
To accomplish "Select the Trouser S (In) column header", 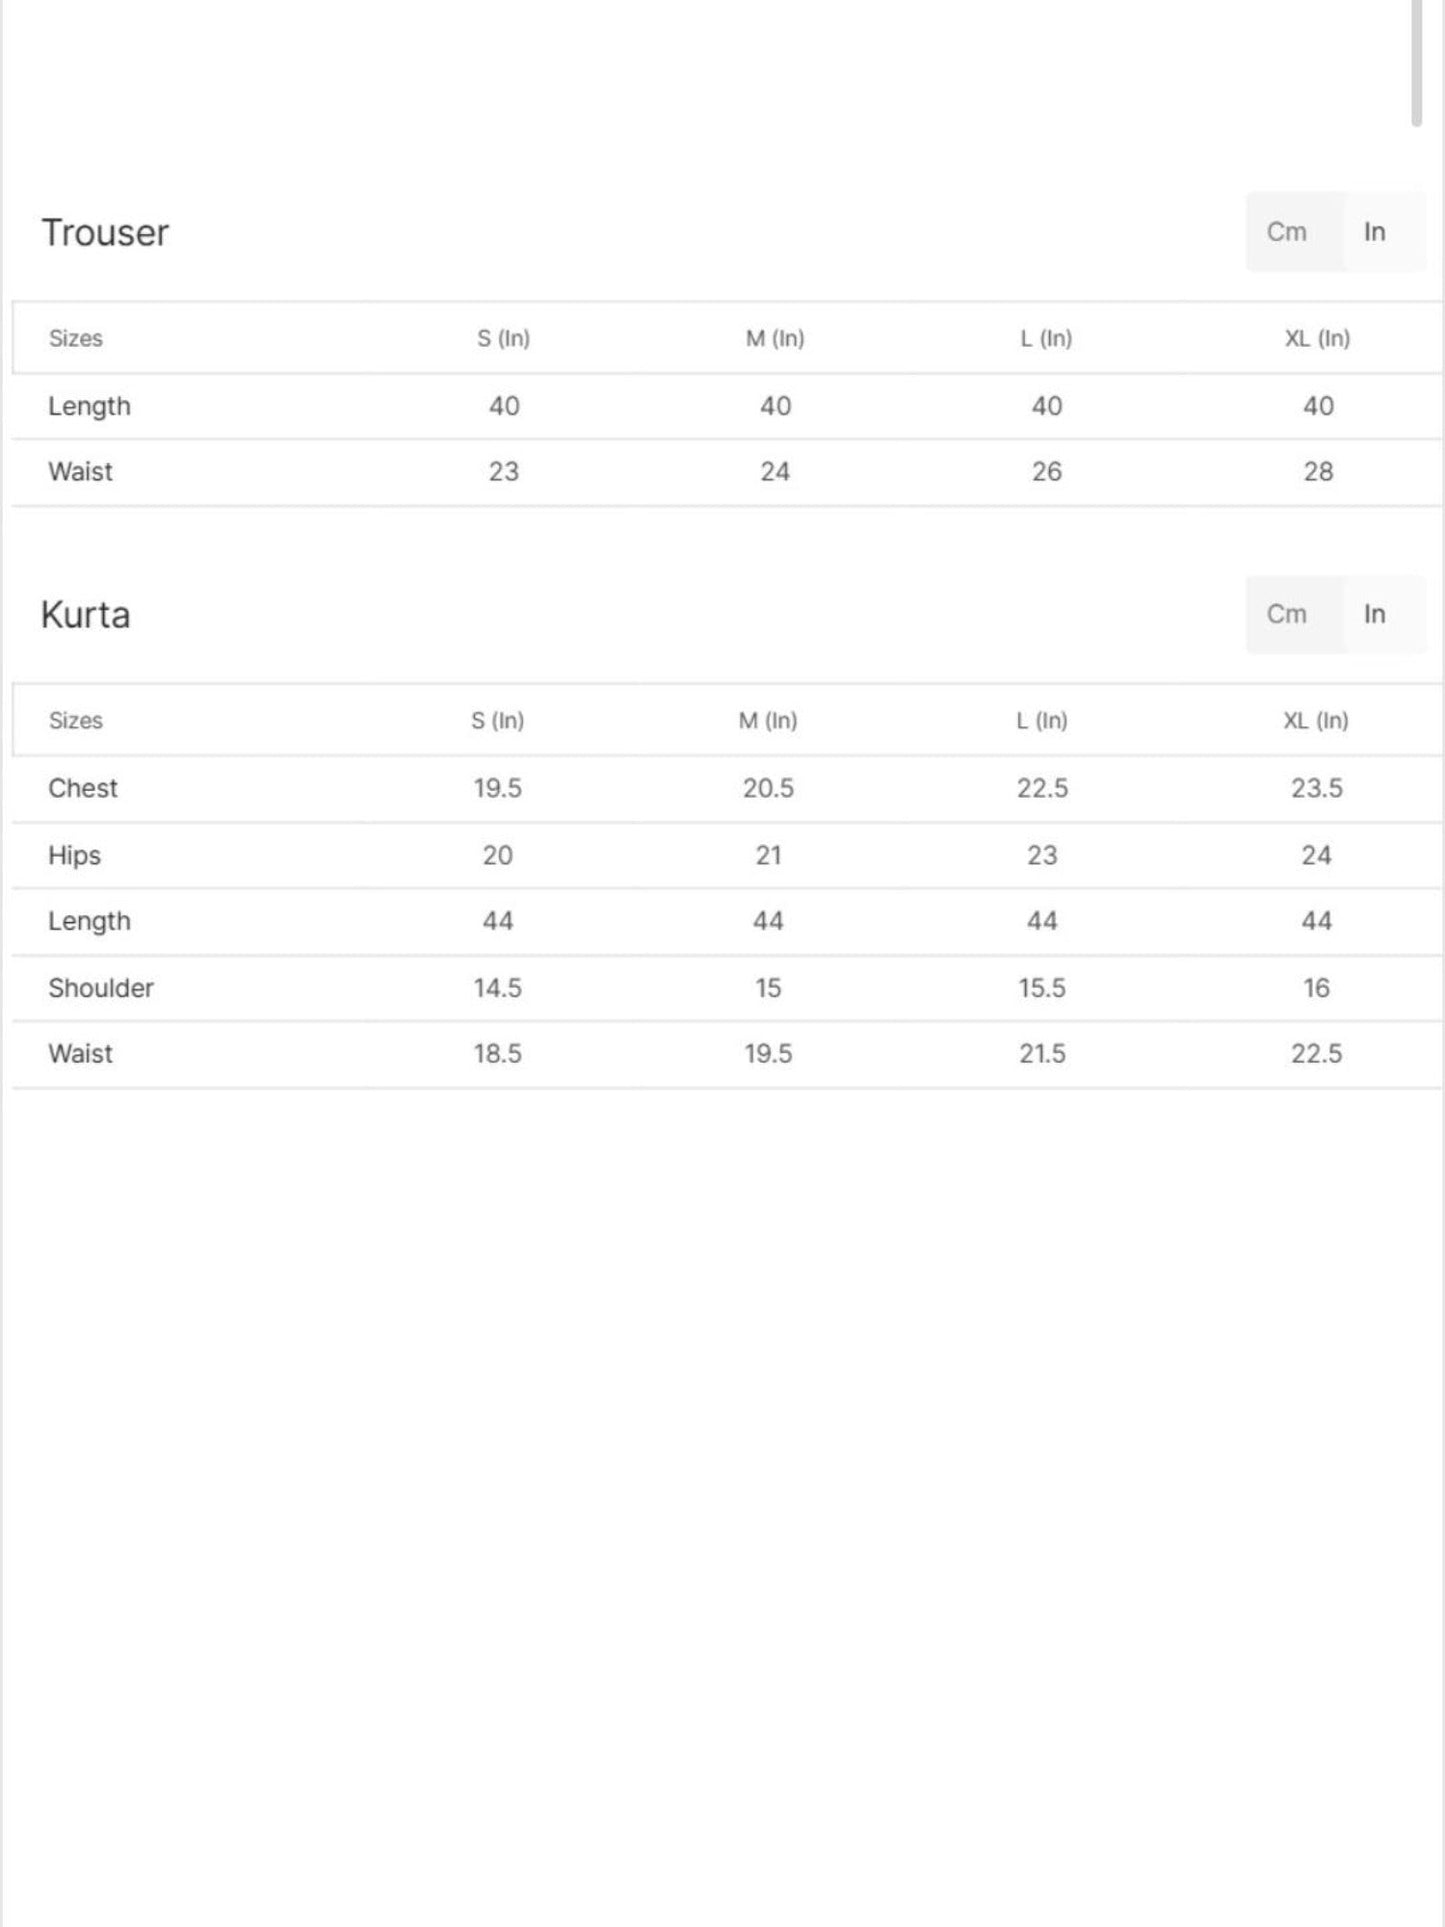I will point(503,339).
